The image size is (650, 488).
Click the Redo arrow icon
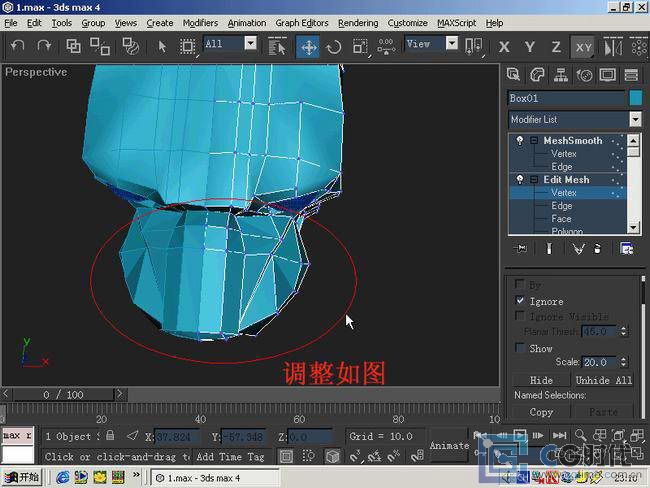point(44,46)
